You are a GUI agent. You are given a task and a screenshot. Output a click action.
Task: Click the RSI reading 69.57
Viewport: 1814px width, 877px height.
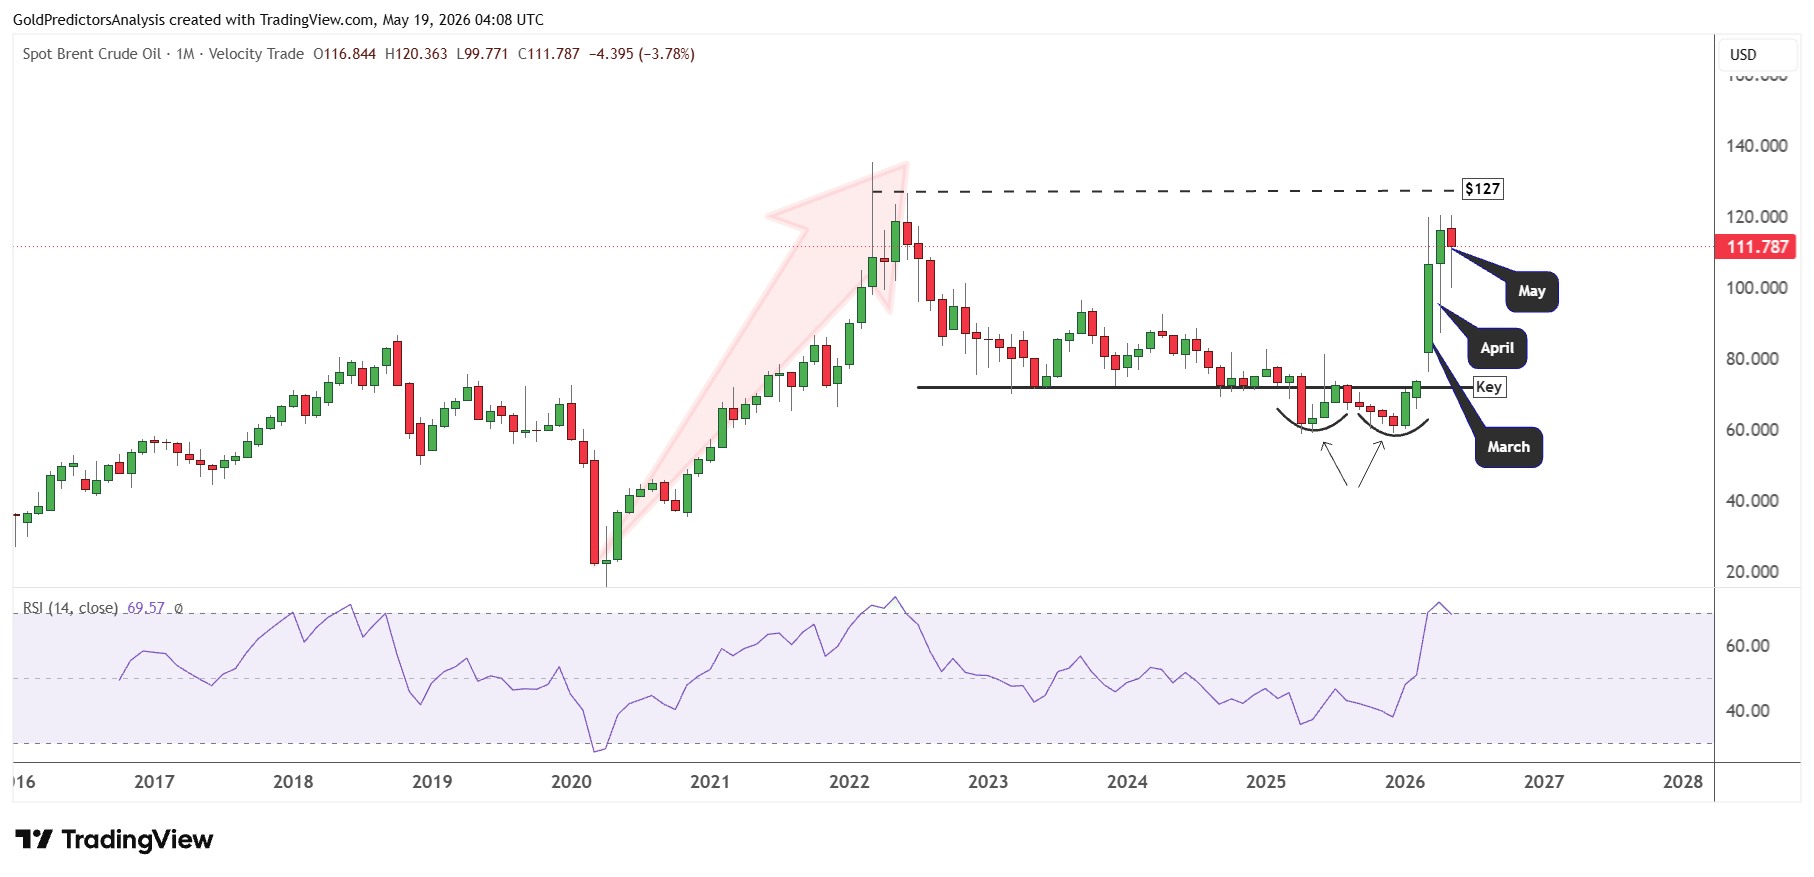coord(146,608)
